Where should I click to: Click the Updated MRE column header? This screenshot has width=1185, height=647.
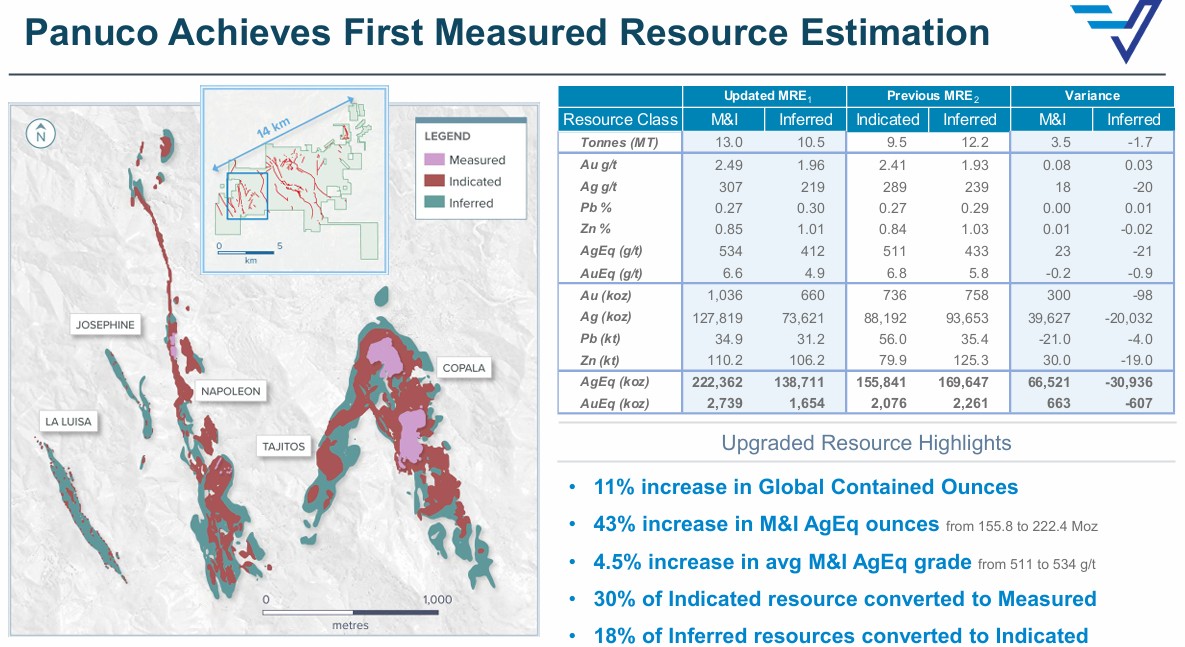point(764,96)
